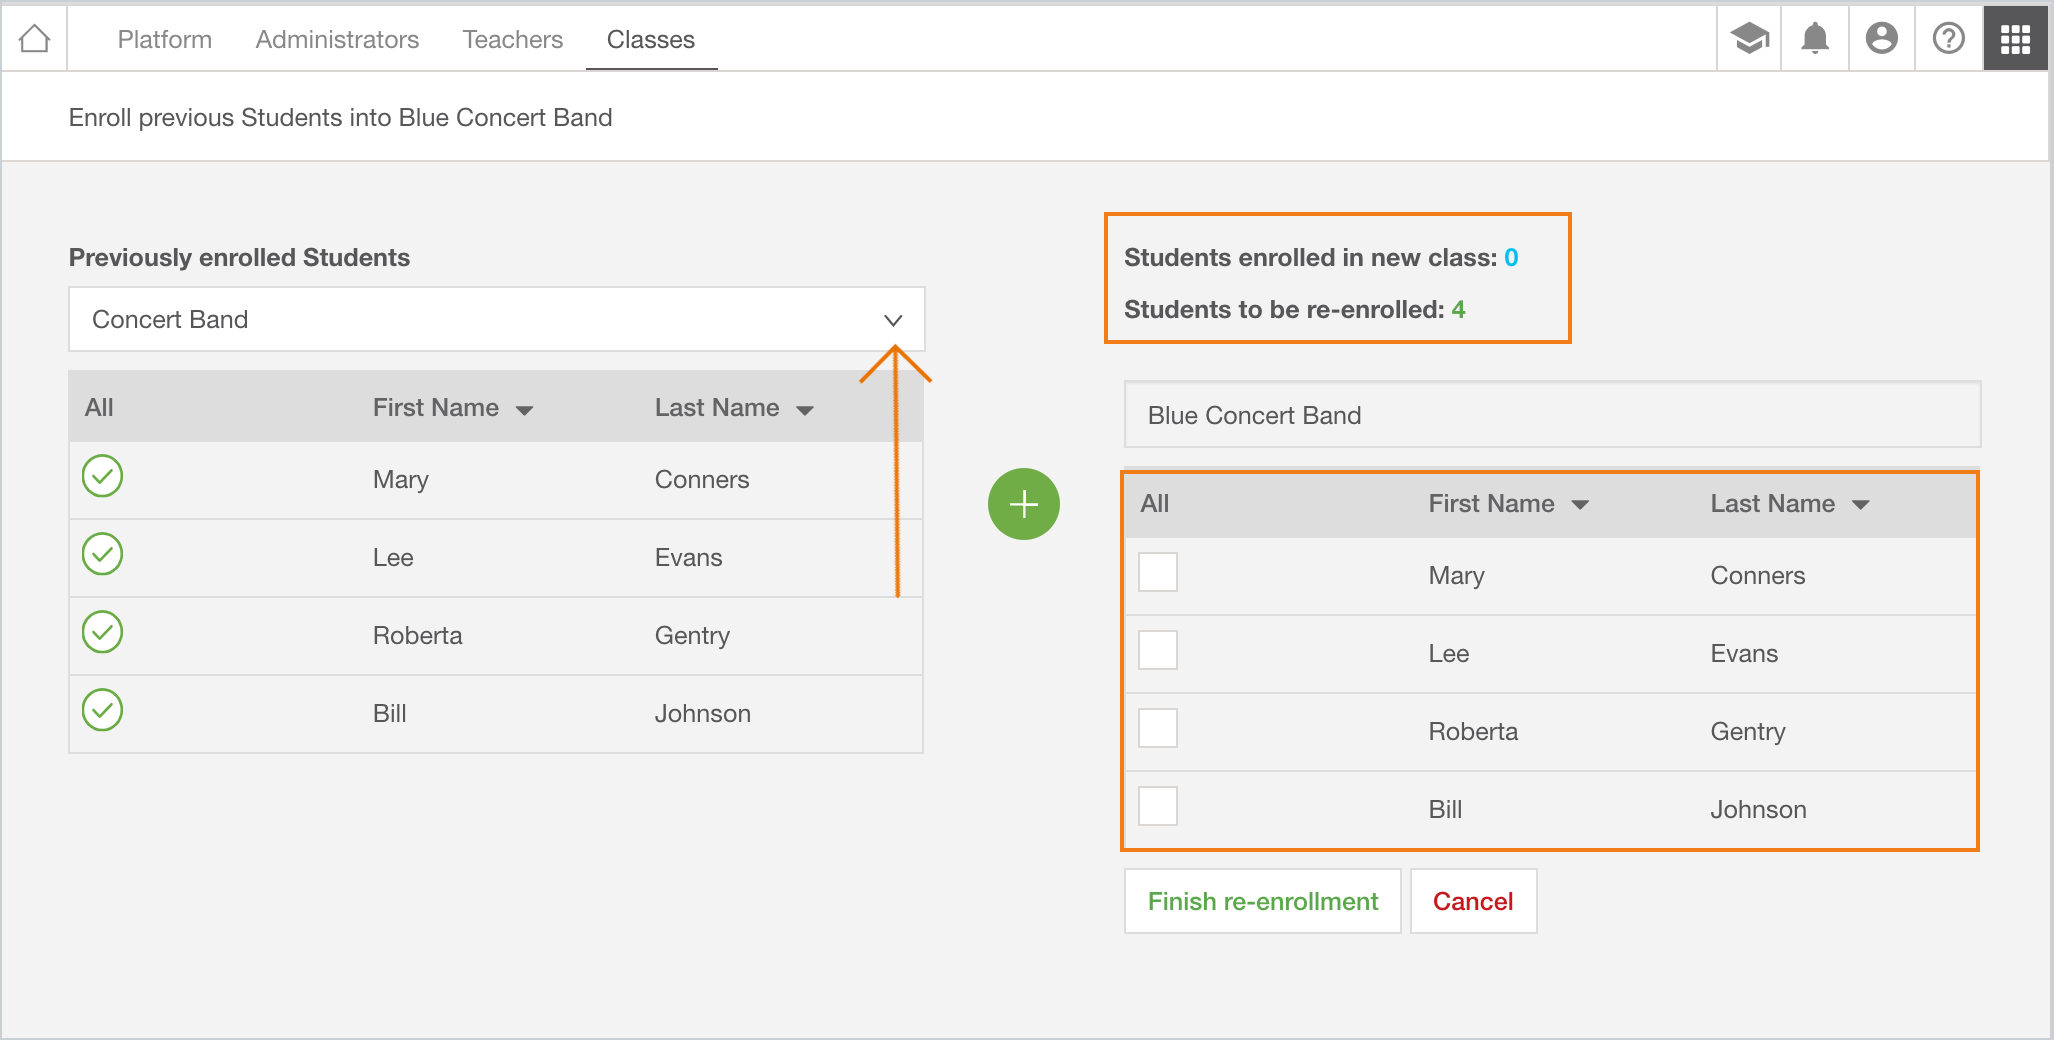
Task: Expand the Concert Band class dropdown
Action: pos(496,319)
